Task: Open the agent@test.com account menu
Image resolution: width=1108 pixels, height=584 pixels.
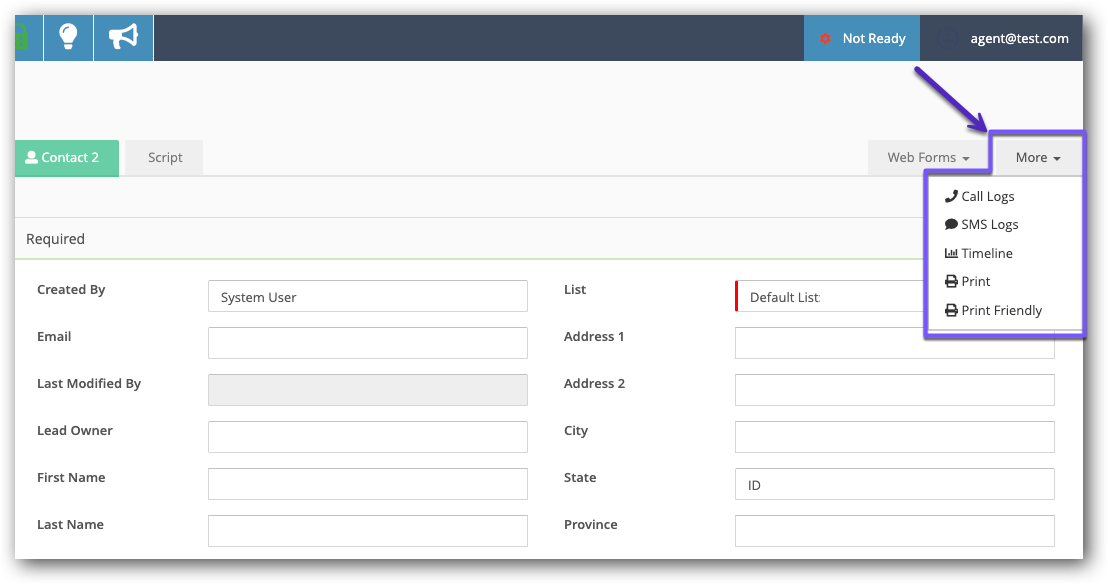Action: (1018, 39)
